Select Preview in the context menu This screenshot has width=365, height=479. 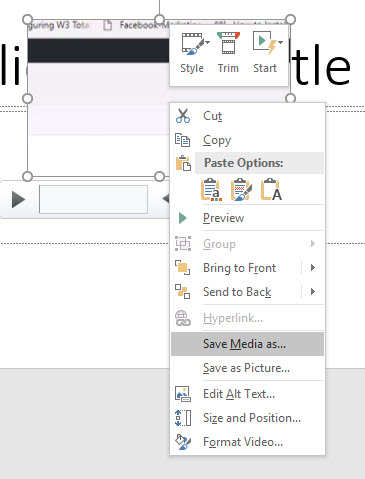(x=247, y=218)
